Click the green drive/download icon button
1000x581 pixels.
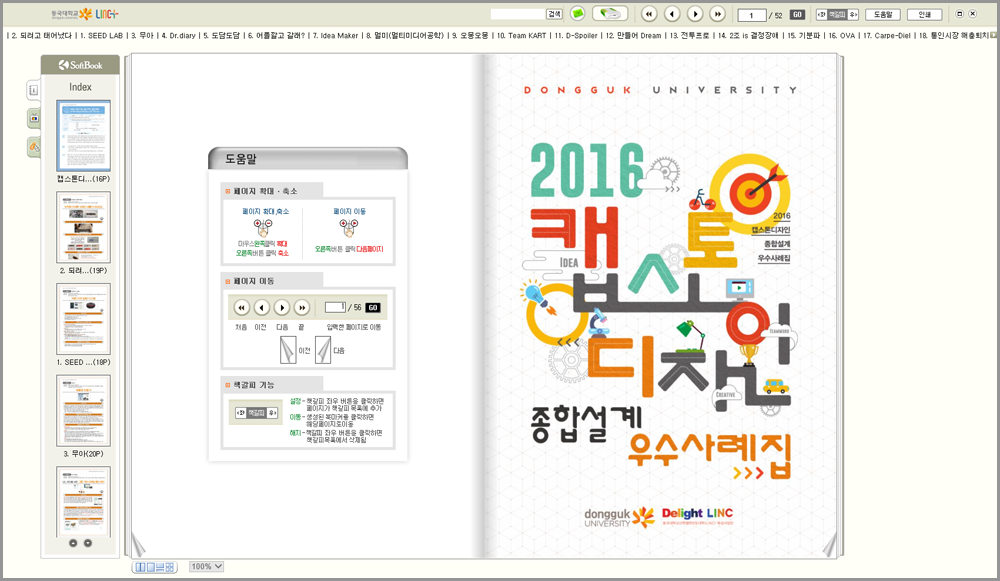coord(610,13)
